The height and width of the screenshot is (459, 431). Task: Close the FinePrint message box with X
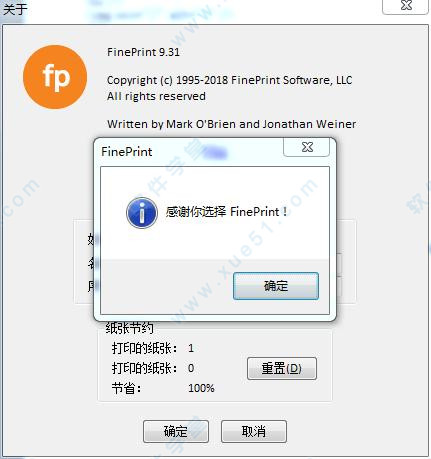point(307,147)
